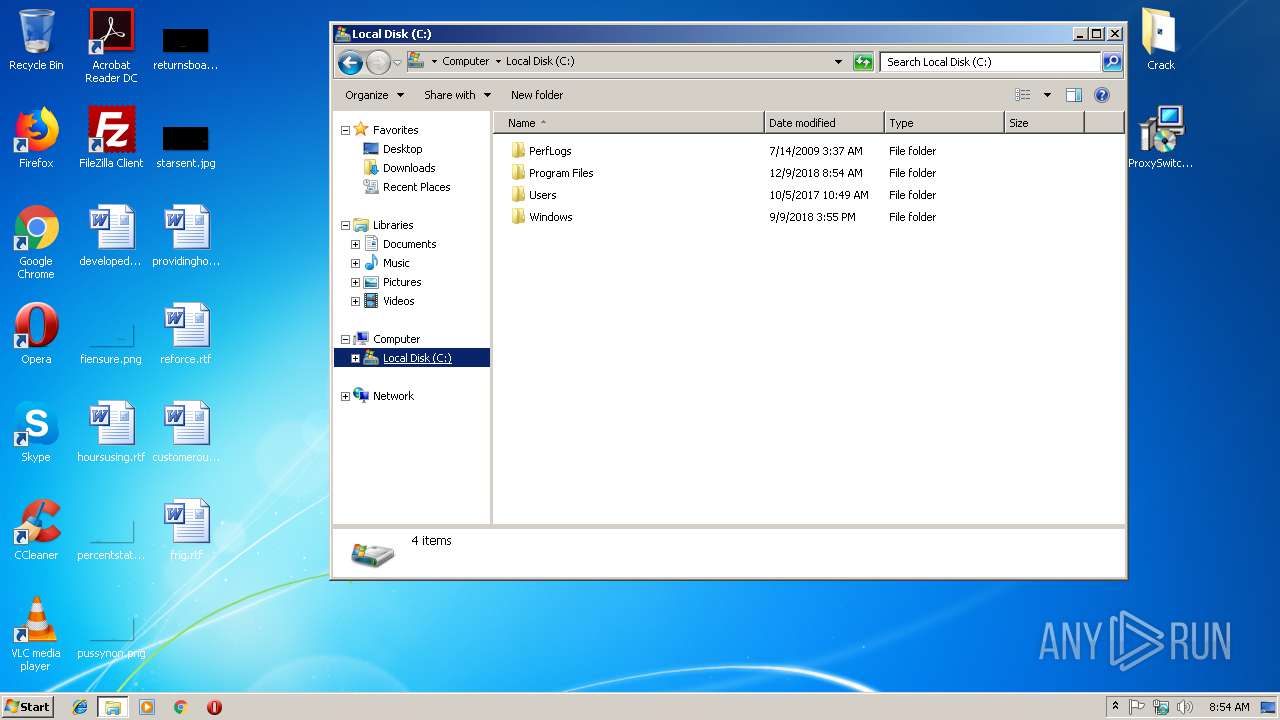Sort by the Size column header
This screenshot has height=720, width=1280.
tap(1044, 123)
